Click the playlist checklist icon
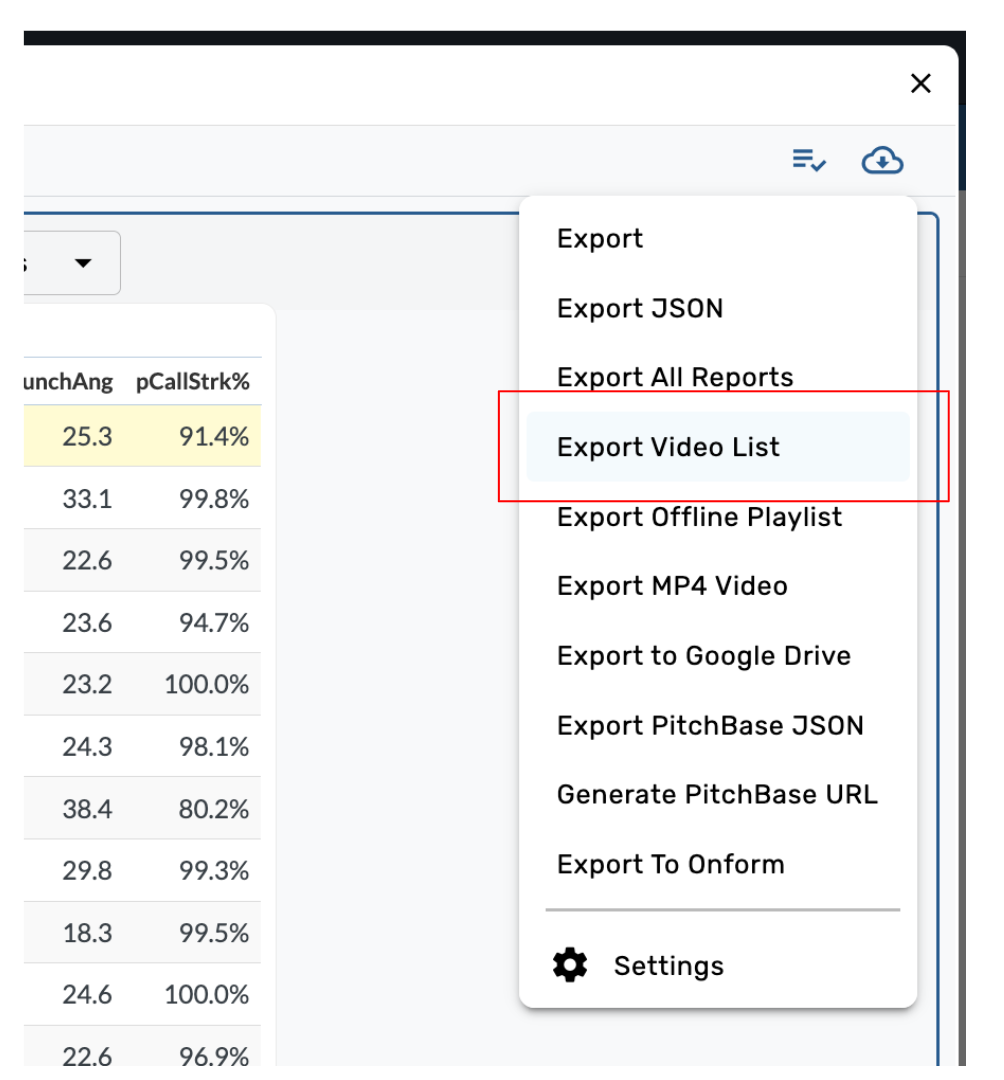Viewport: 1004px width, 1080px height. tap(809, 160)
